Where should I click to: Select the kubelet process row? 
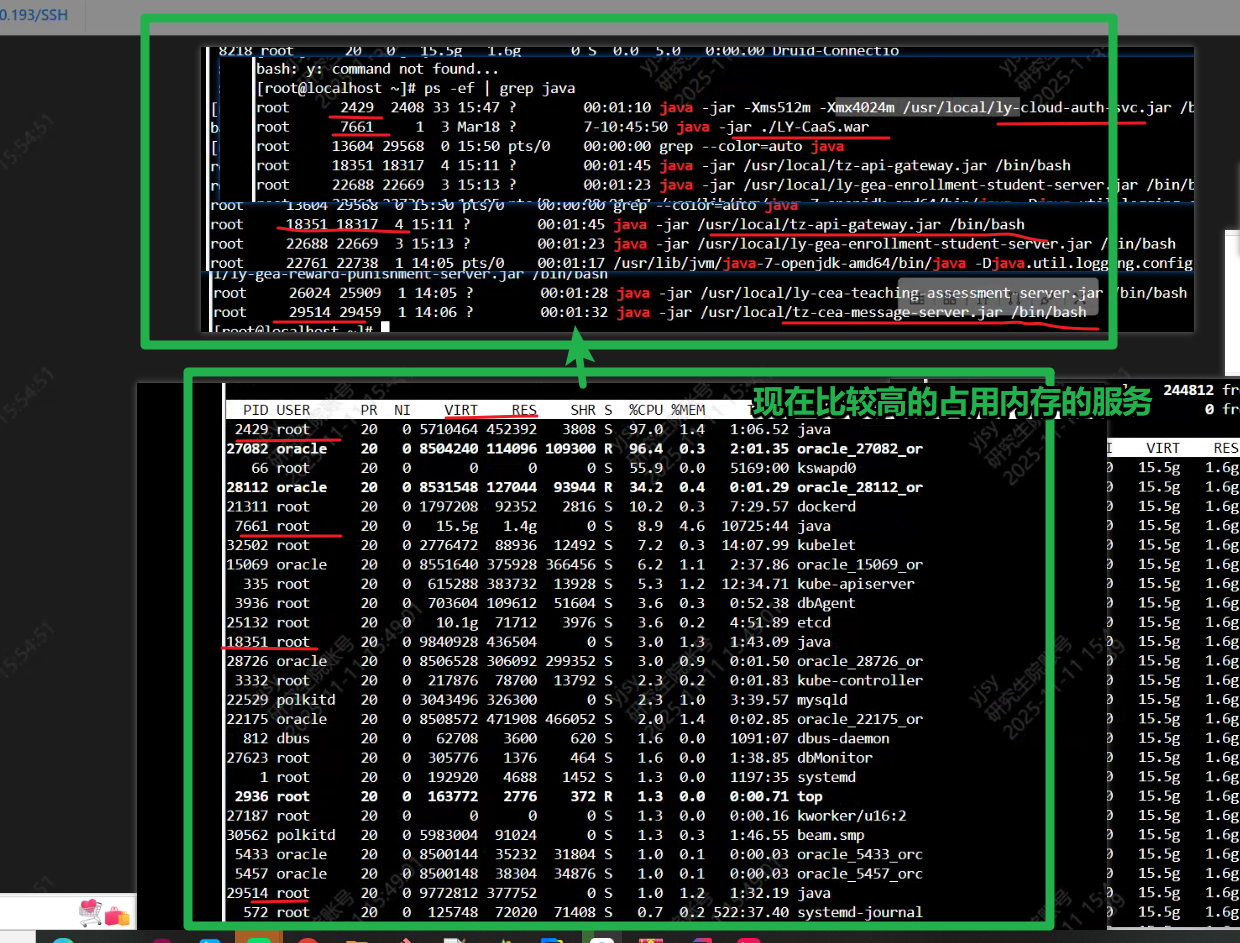tap(574, 545)
